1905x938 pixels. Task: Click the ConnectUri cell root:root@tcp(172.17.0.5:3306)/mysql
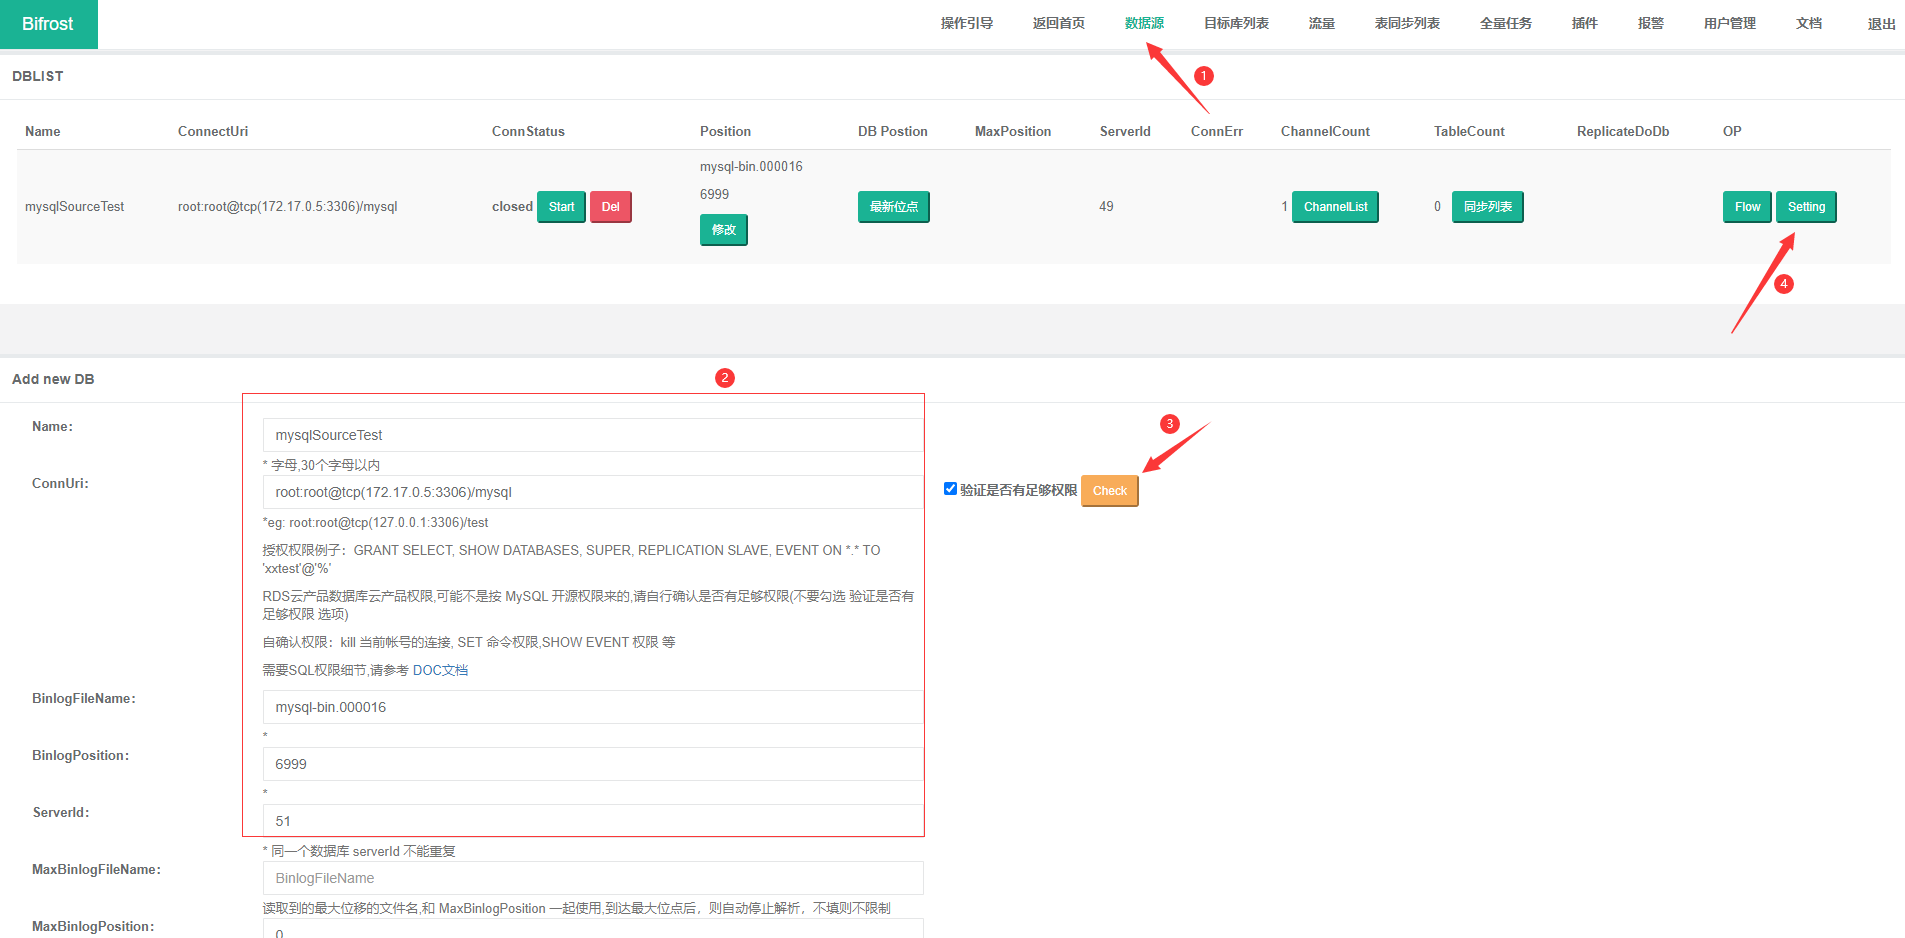[x=288, y=207]
